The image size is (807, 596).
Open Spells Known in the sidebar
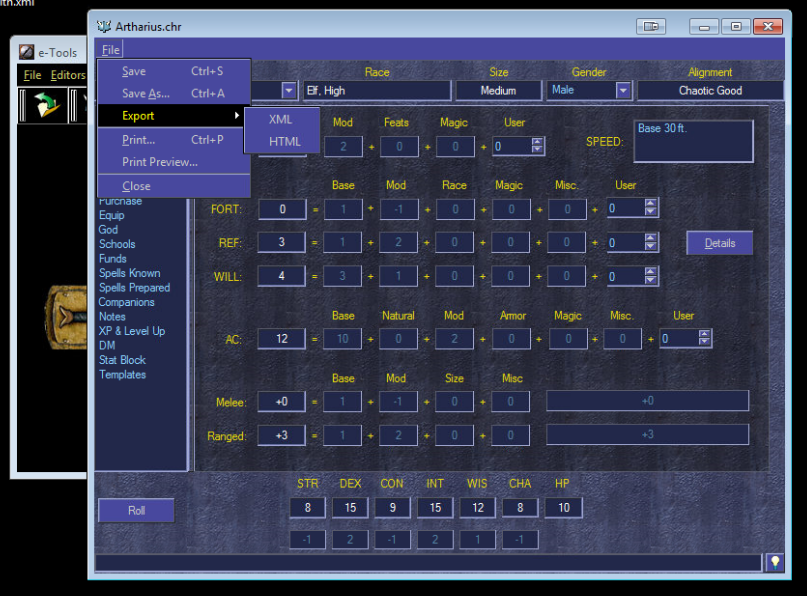pos(129,273)
